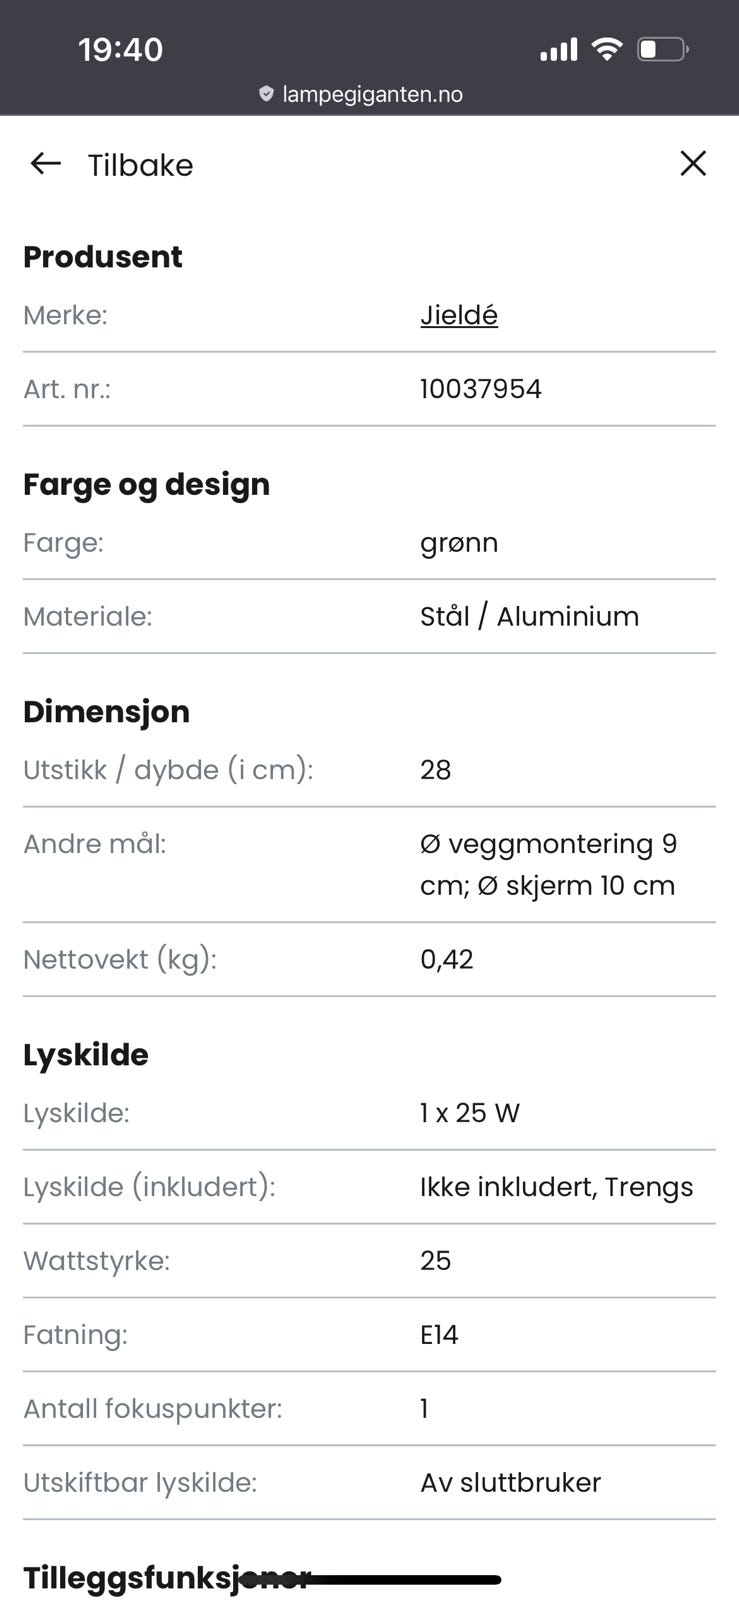Tap the battery icon in status bar
The height and width of the screenshot is (1600, 739).
662,49
